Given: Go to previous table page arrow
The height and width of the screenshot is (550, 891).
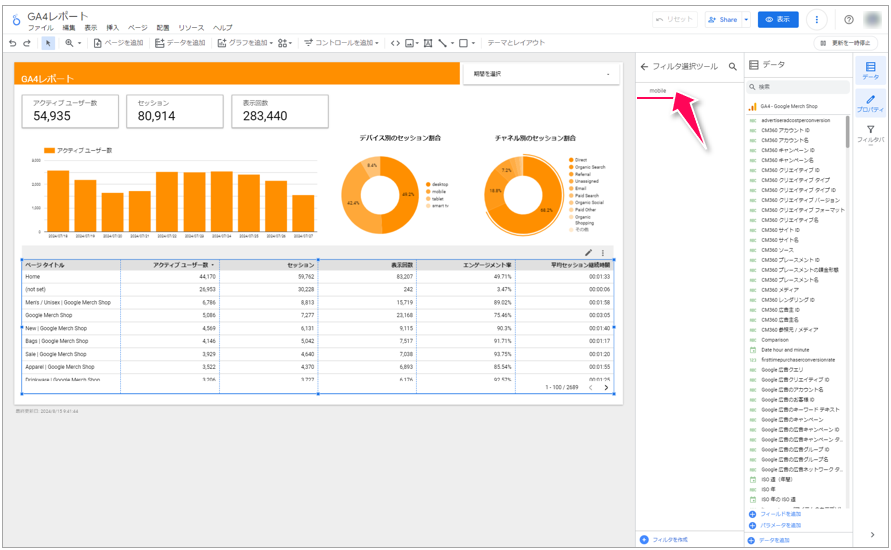Looking at the screenshot, I should tap(590, 388).
